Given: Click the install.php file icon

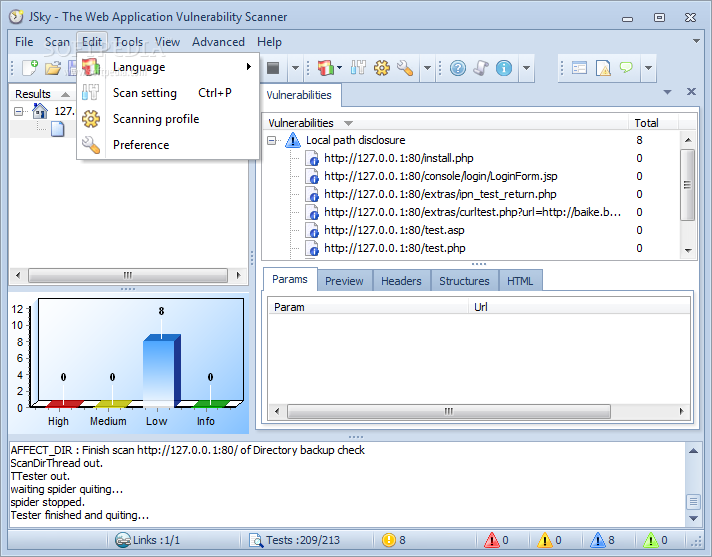Looking at the screenshot, I should (x=312, y=158).
